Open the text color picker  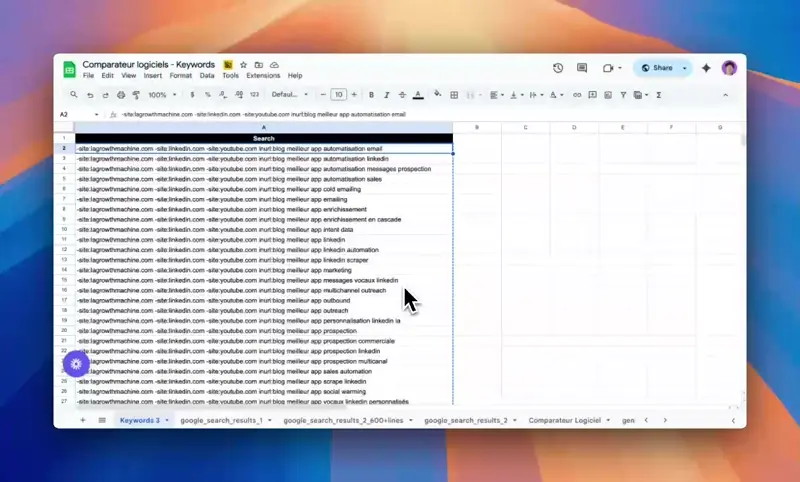(x=418, y=95)
